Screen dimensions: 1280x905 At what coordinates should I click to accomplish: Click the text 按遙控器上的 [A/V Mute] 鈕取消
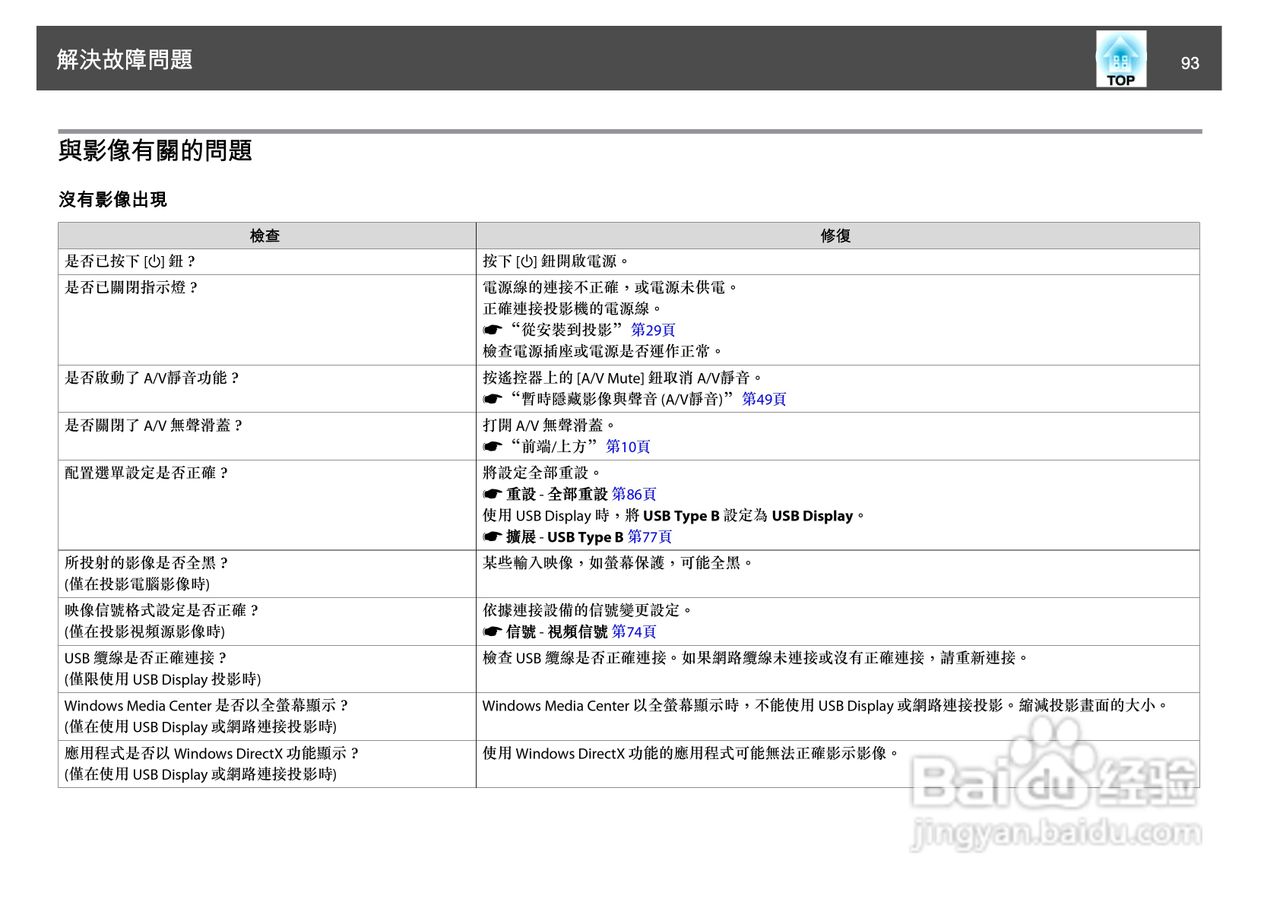pyautogui.click(x=588, y=378)
